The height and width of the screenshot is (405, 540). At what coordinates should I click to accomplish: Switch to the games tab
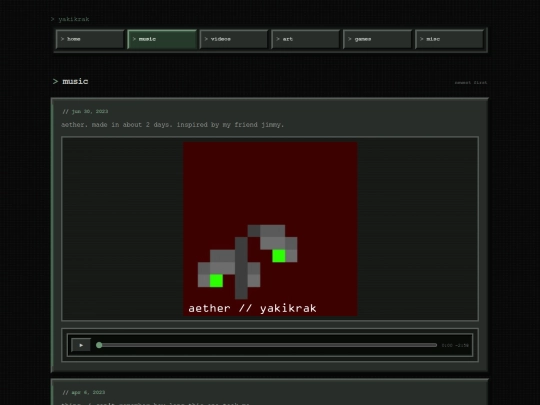tap(377, 39)
